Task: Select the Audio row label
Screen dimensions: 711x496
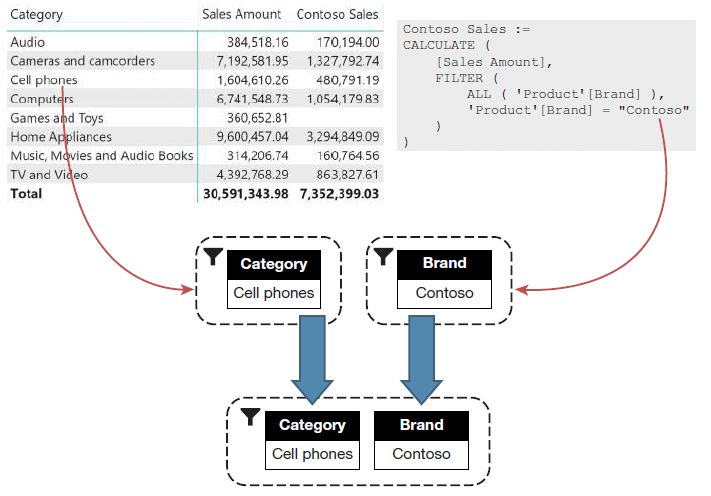Action: [28, 42]
